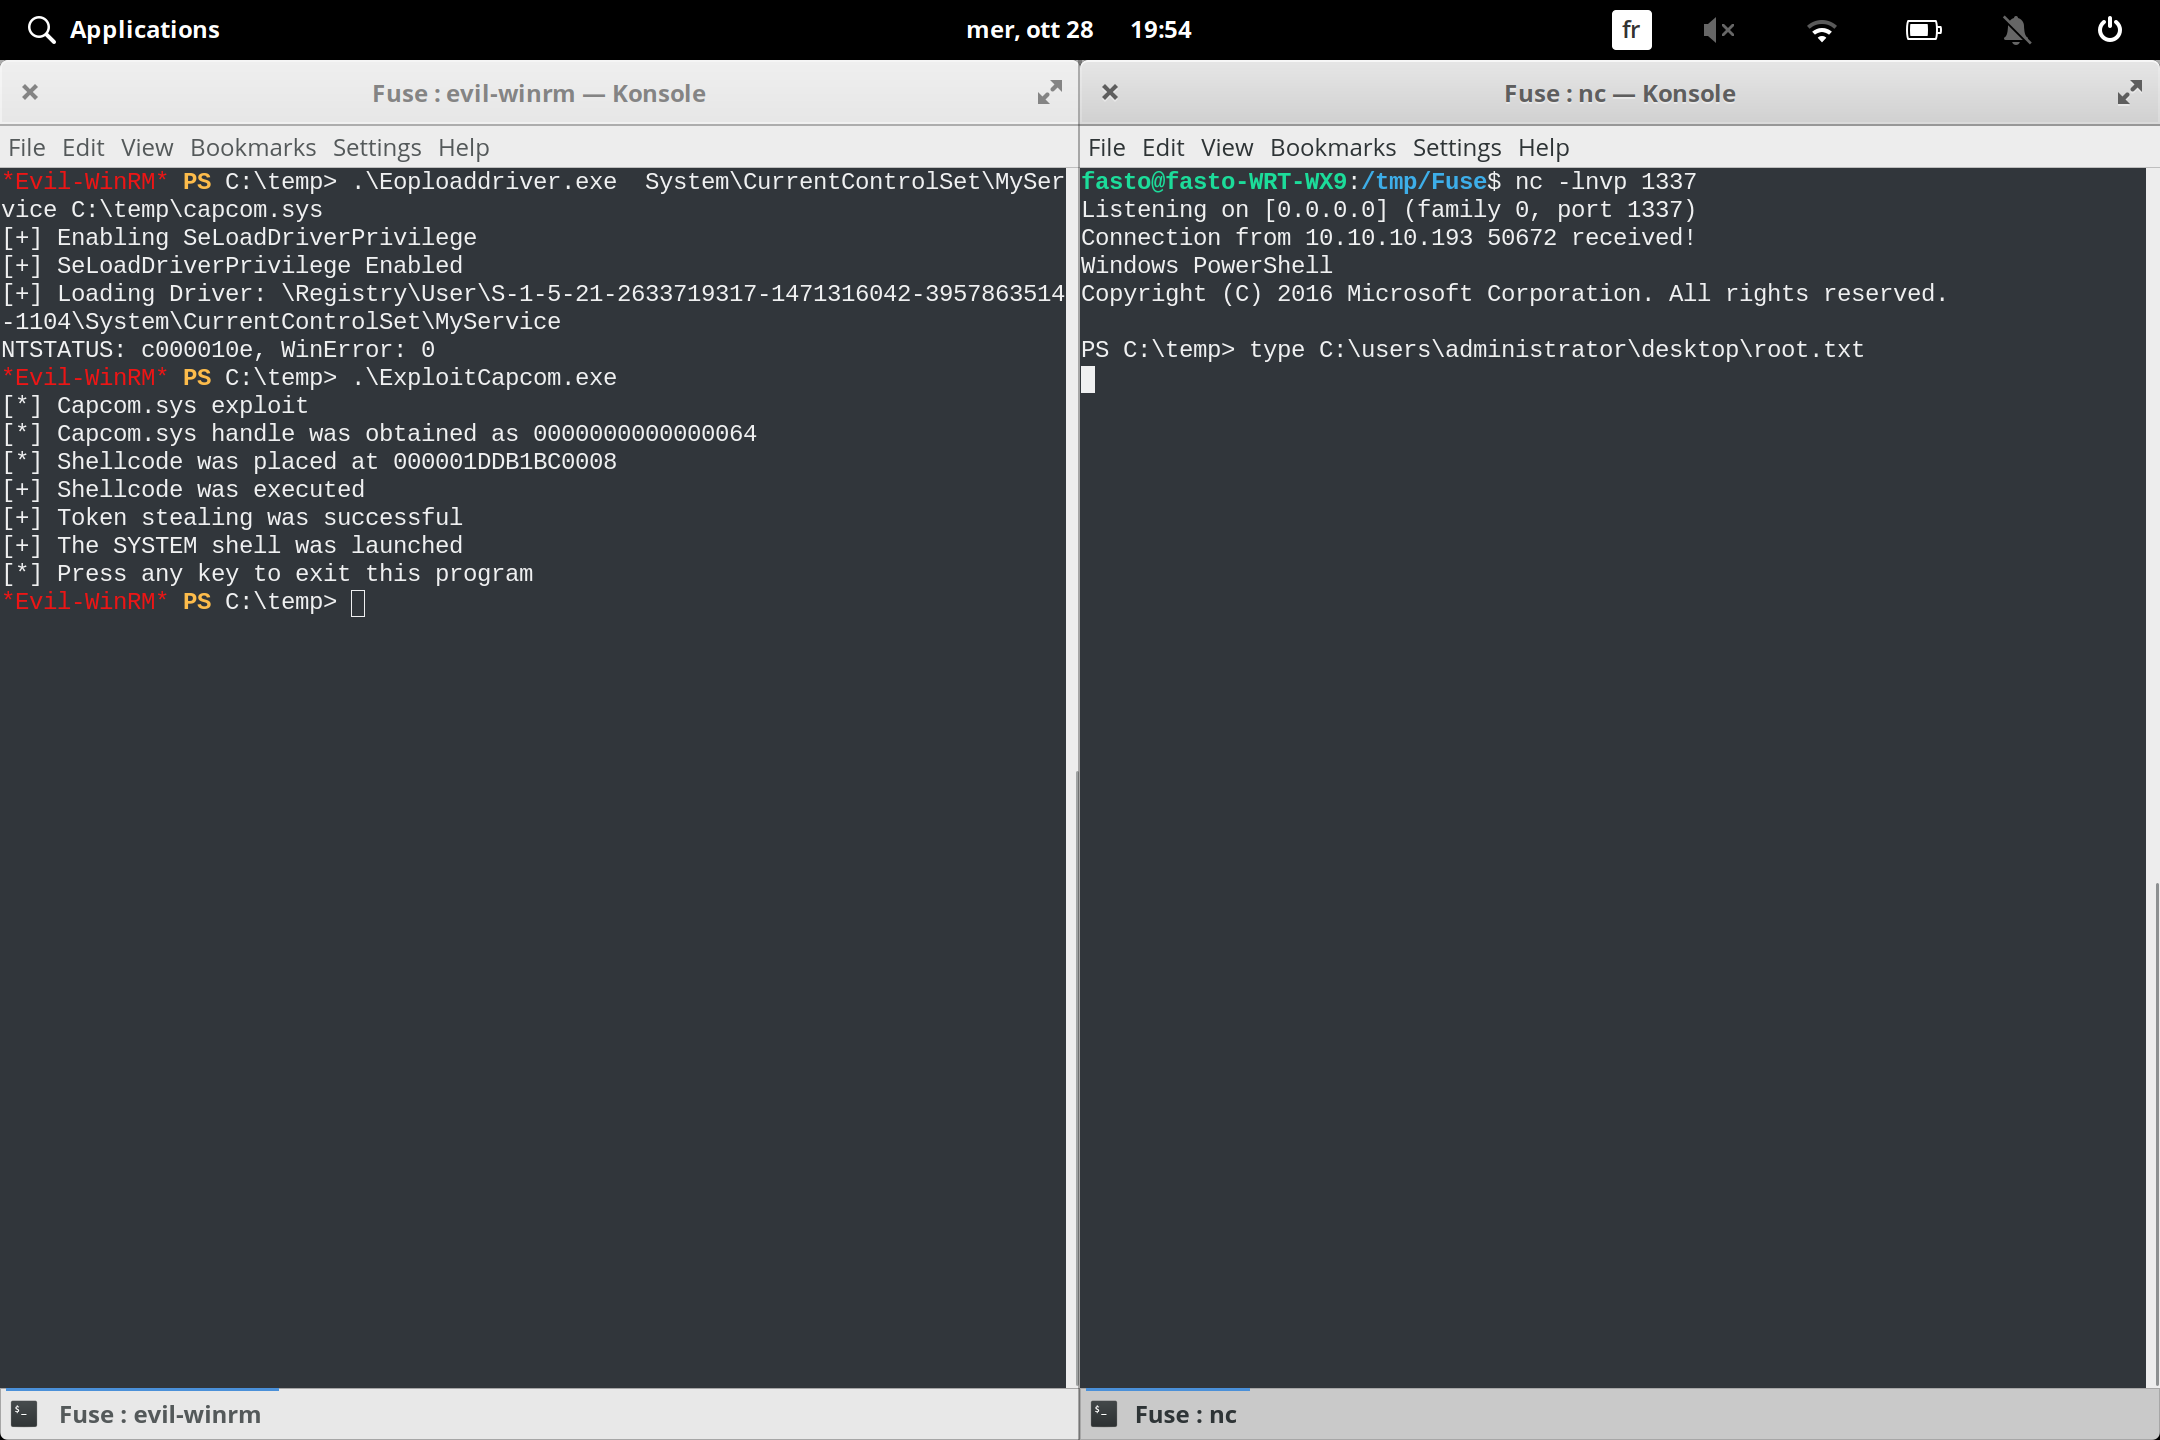
Task: Open the muted volume indicator
Action: pos(1718,30)
